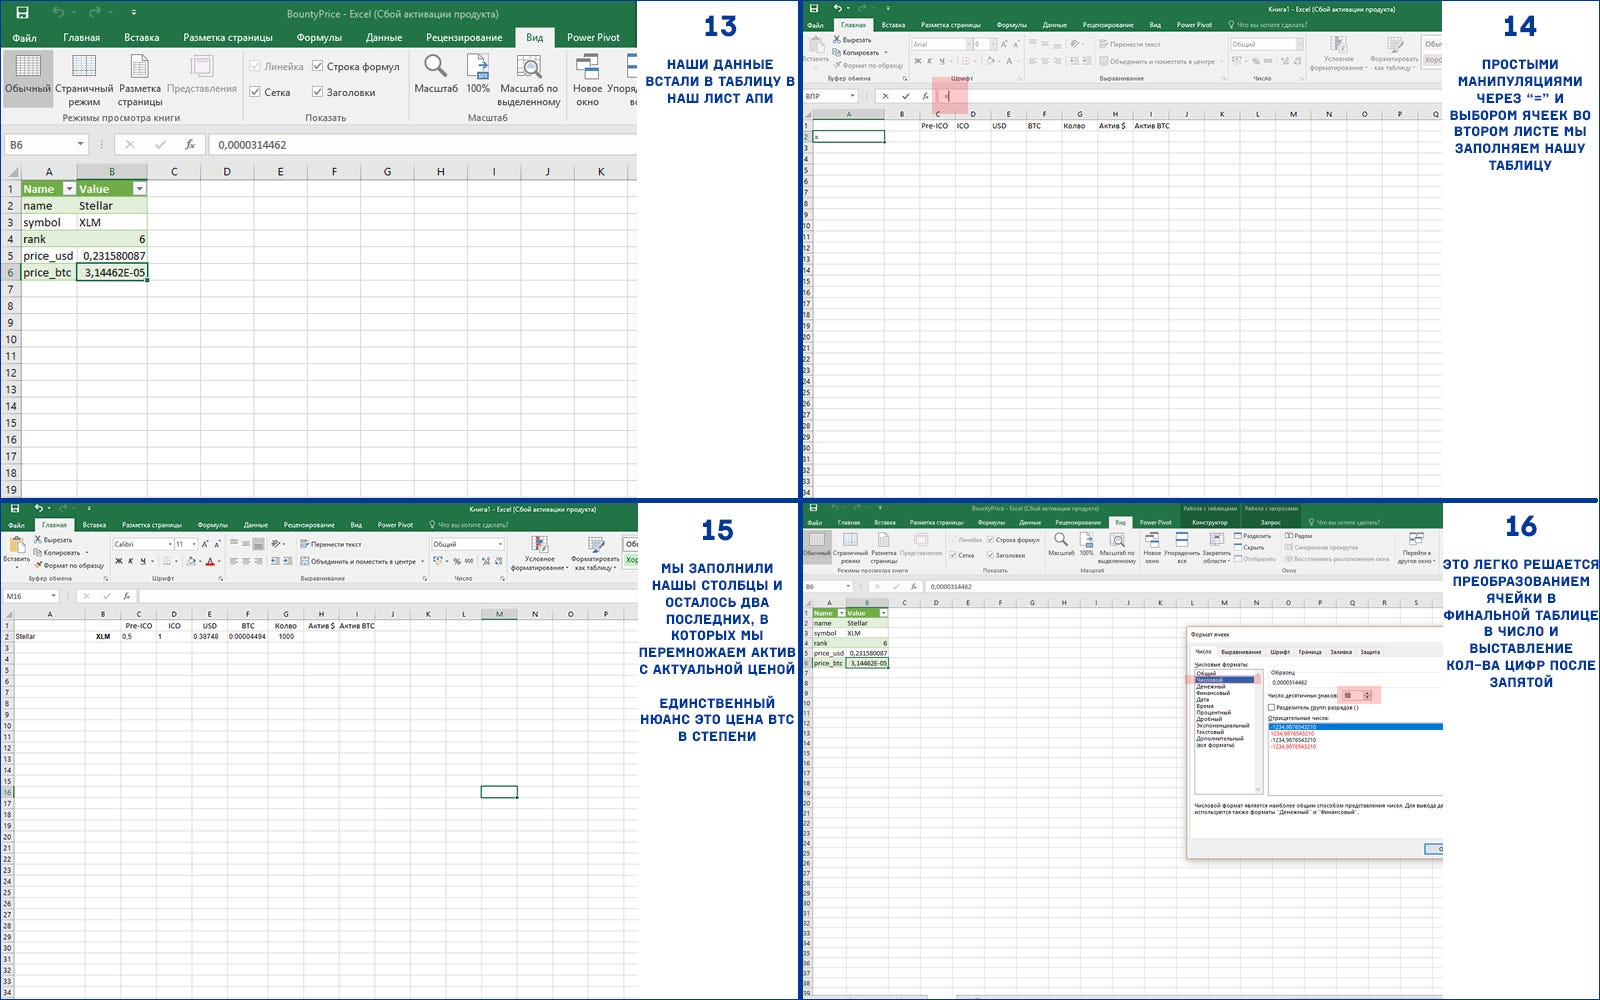This screenshot has width=1600, height=1000.
Task: Click the Save icon in the BountyPrice step 13 window
Action: pyautogui.click(x=22, y=13)
